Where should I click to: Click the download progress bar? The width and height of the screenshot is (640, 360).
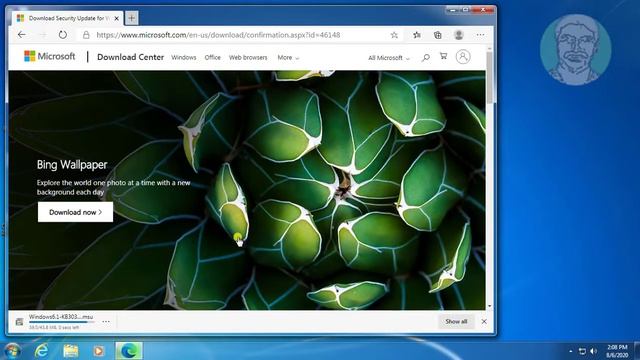pyautogui.click(x=61, y=322)
